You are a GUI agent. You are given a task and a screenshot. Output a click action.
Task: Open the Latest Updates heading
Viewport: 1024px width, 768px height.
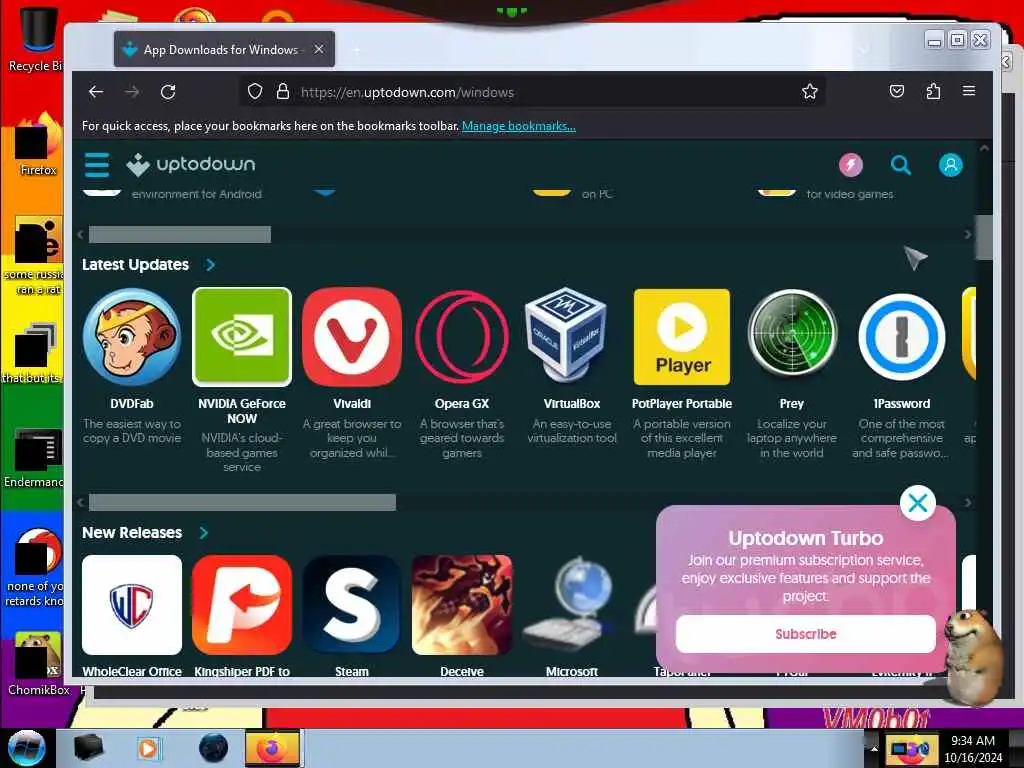pyautogui.click(x=135, y=264)
